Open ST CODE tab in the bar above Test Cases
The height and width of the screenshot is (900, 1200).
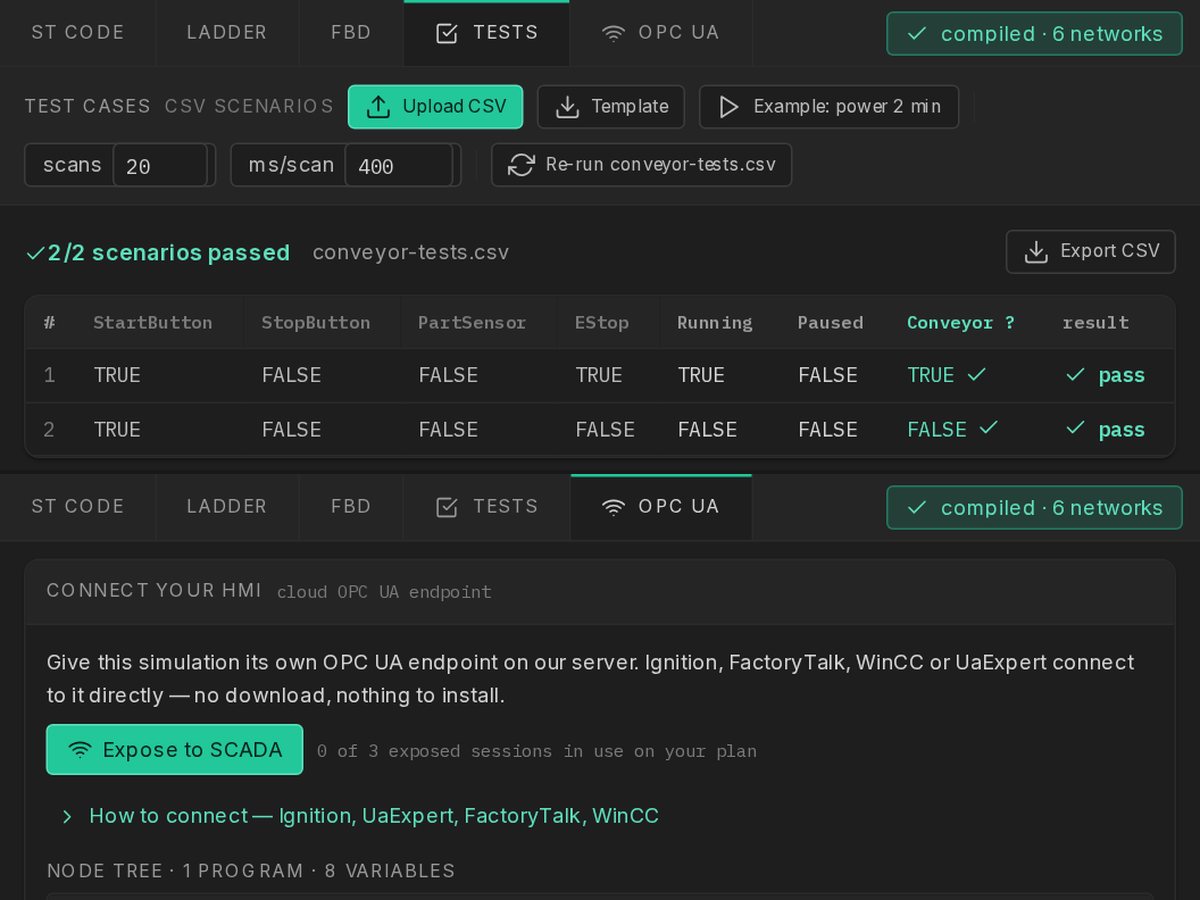click(x=78, y=32)
